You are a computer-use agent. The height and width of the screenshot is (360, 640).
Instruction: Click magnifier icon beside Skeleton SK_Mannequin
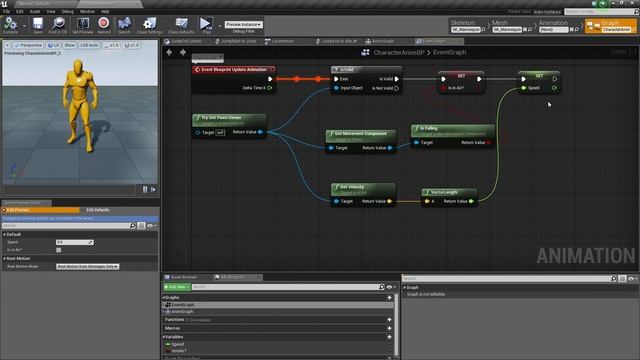point(484,29)
